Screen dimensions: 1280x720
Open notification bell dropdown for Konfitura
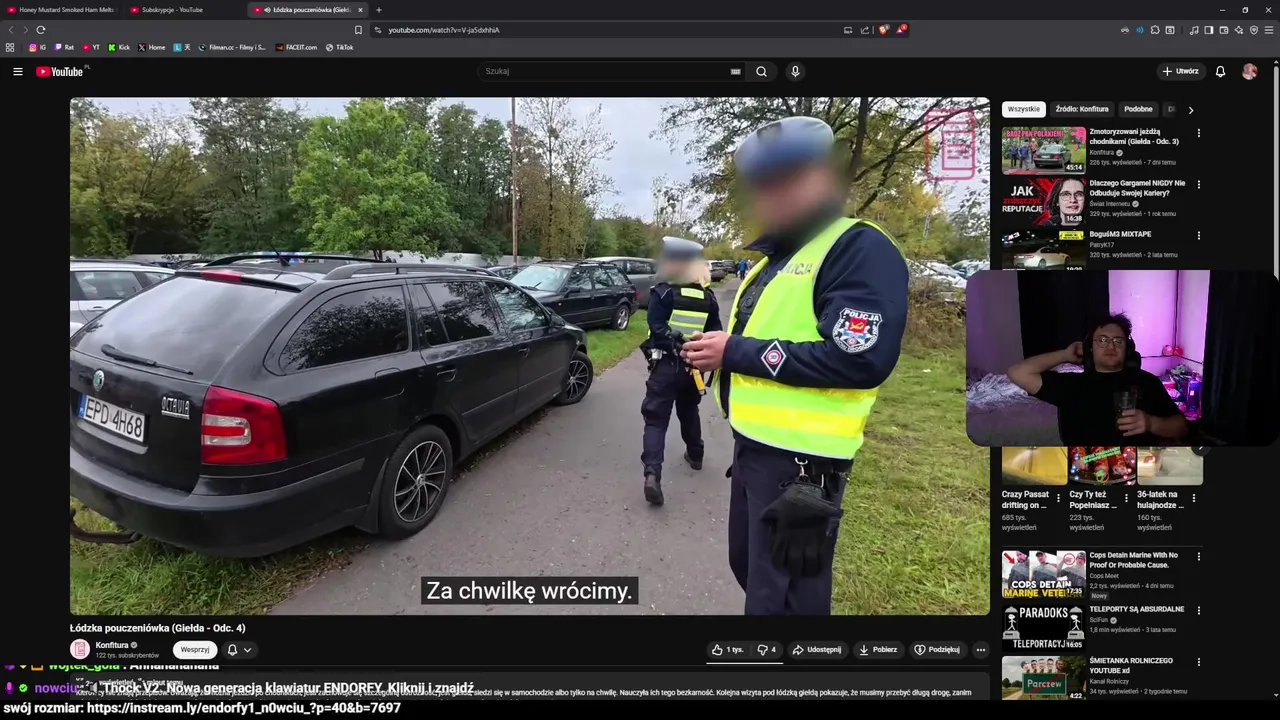pos(239,650)
